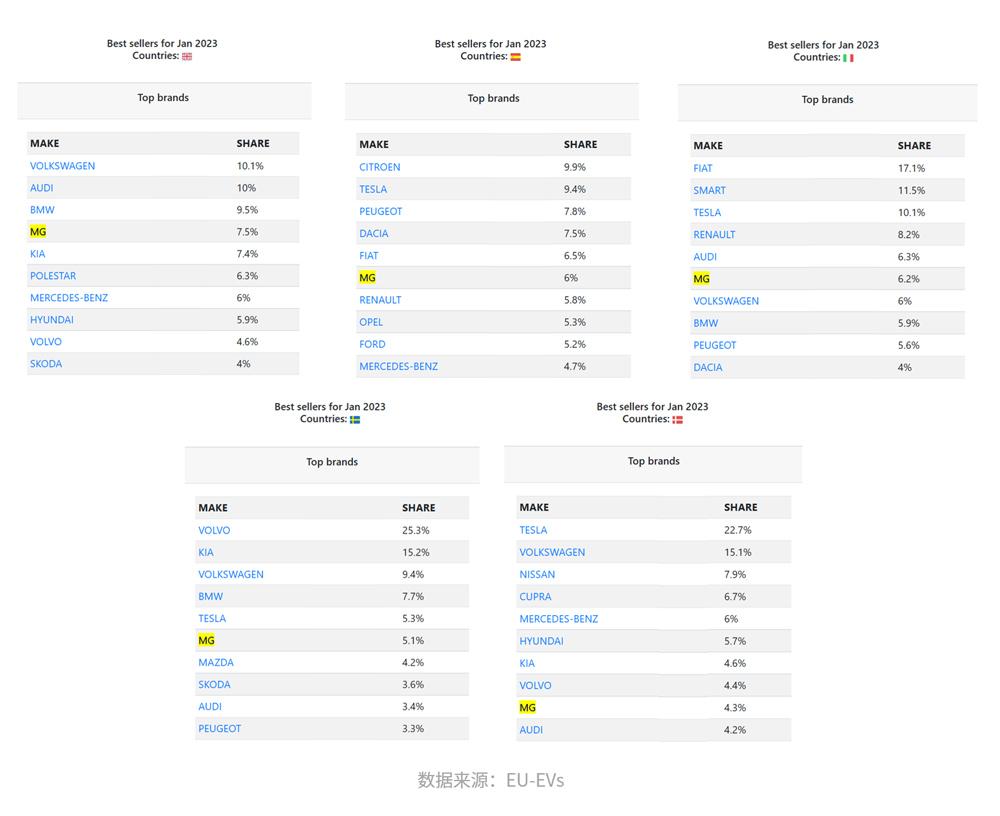The image size is (1000, 816).
Task: Click MAZDA brand link
Action: tap(216, 662)
